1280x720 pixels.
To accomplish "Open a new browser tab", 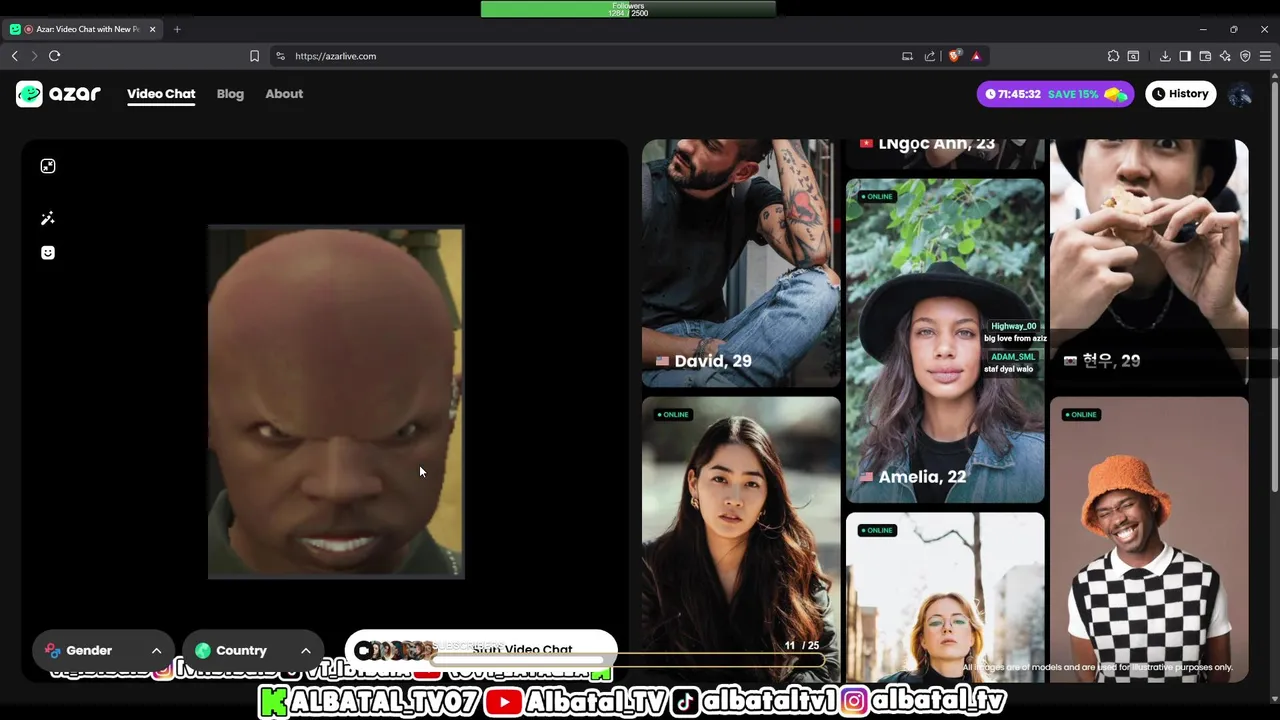I will (177, 29).
